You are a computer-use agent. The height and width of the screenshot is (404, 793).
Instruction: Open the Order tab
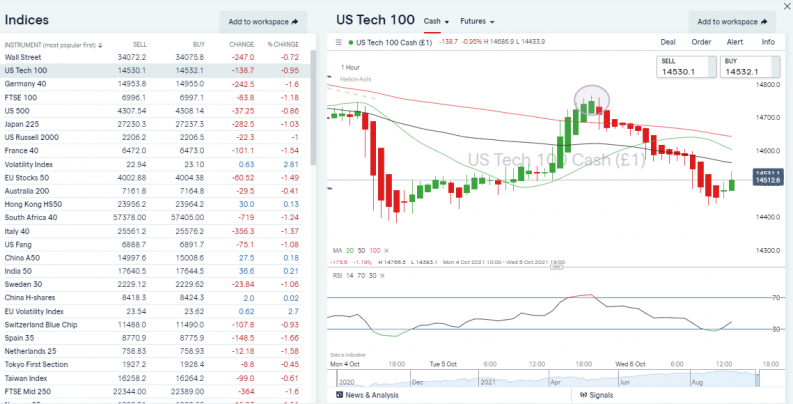(x=701, y=42)
